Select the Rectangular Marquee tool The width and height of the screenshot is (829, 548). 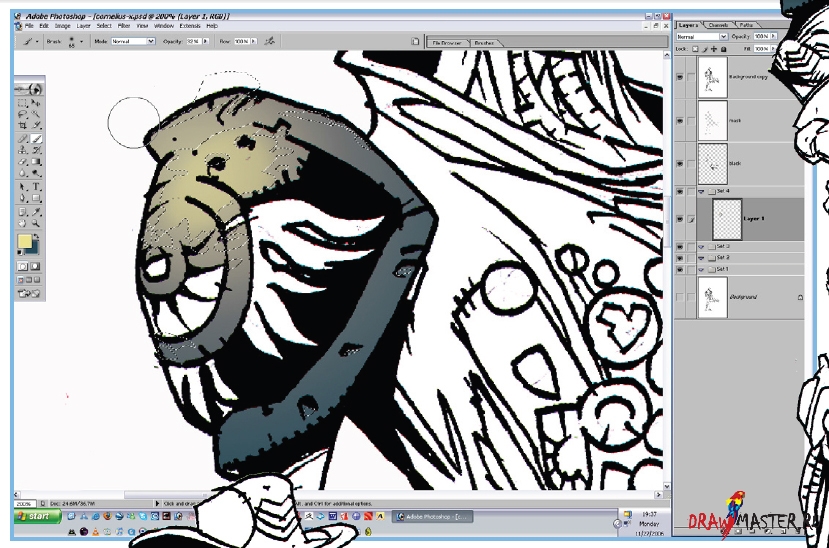tap(23, 103)
